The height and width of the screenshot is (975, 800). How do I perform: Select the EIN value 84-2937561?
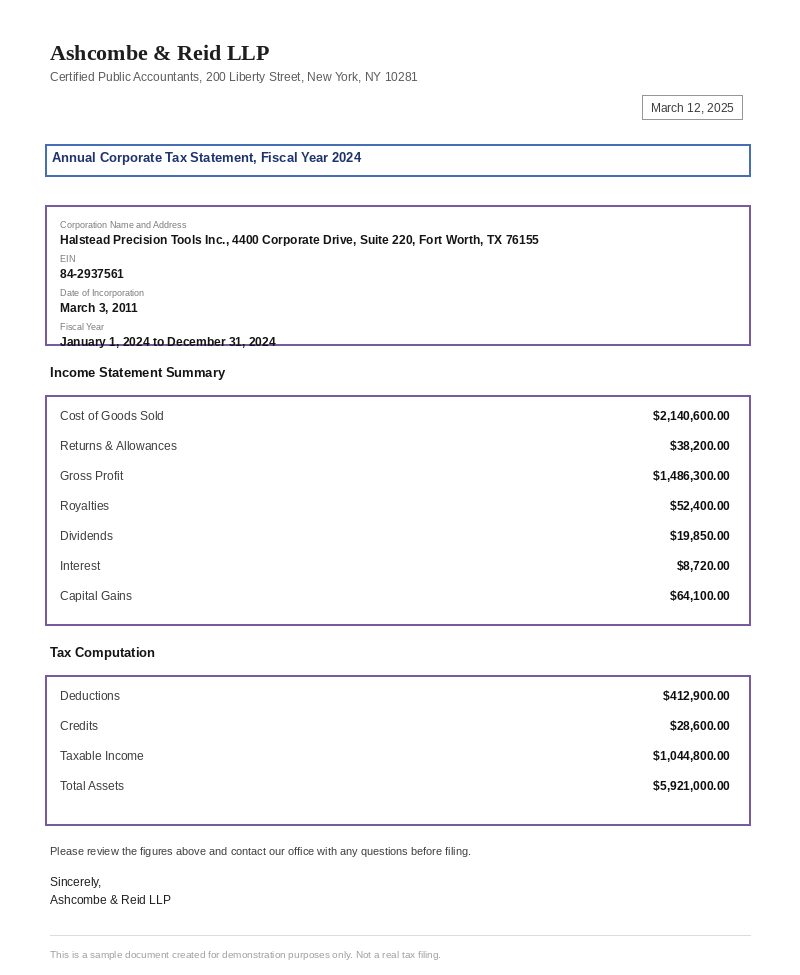92,274
